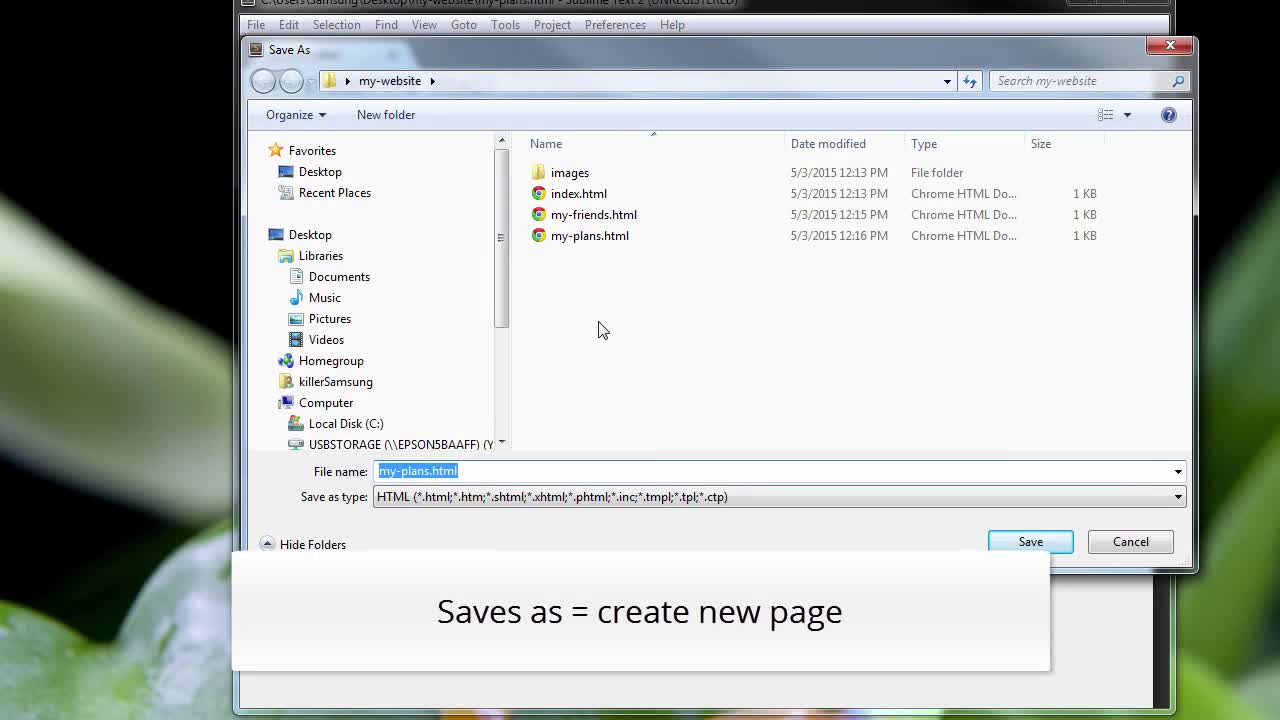Click the Chrome icon beside my-plans.html
Image resolution: width=1280 pixels, height=720 pixels.
539,236
